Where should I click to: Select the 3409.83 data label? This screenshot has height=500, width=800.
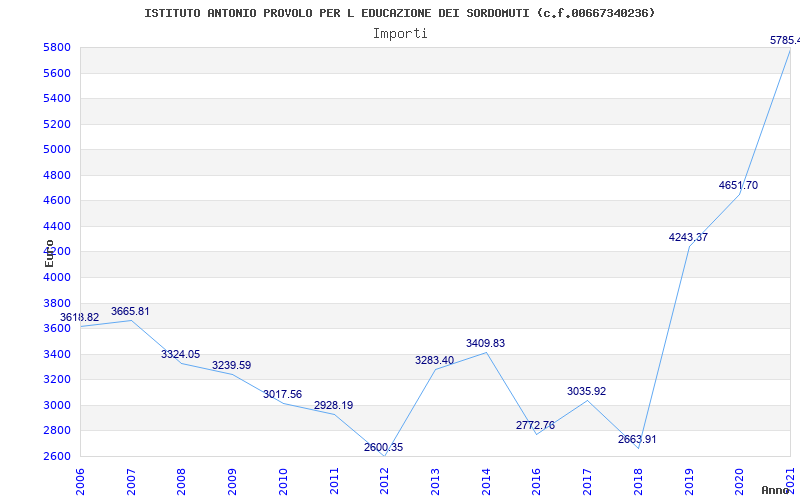(x=485, y=344)
